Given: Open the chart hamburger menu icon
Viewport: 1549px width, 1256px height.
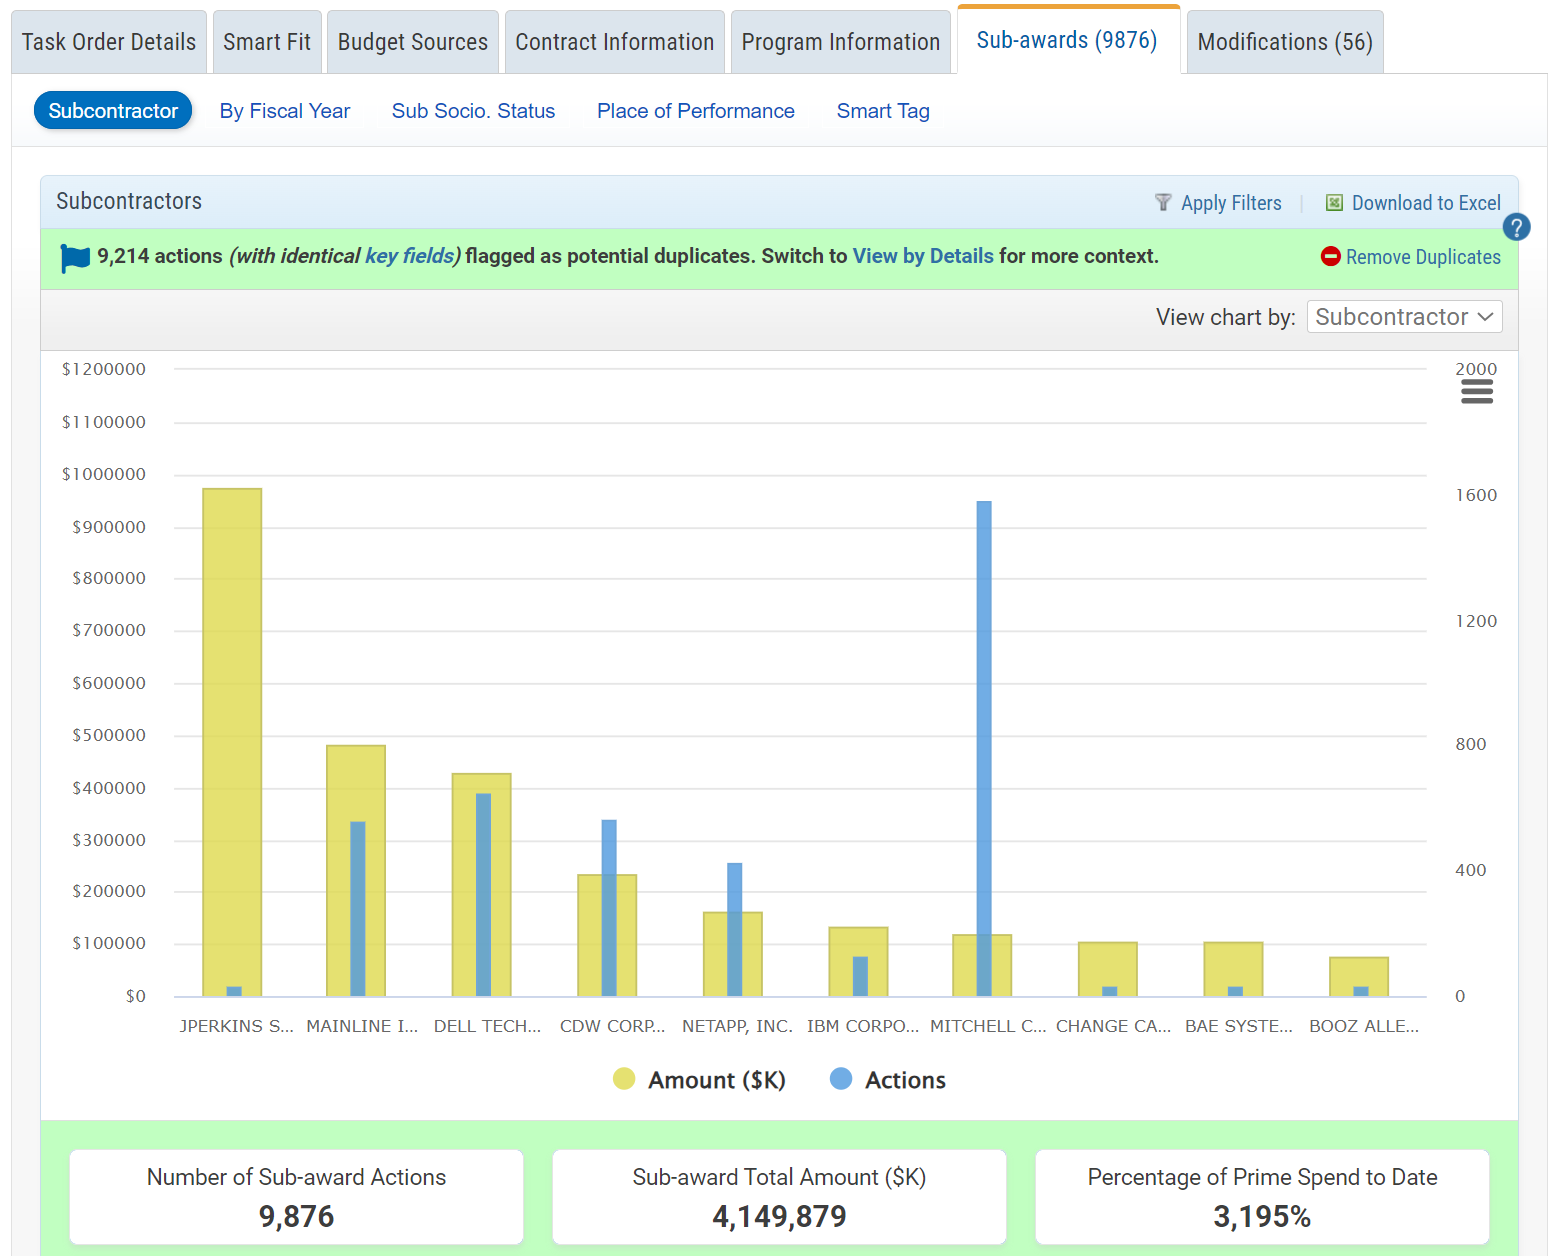Looking at the screenshot, I should pos(1476,392).
